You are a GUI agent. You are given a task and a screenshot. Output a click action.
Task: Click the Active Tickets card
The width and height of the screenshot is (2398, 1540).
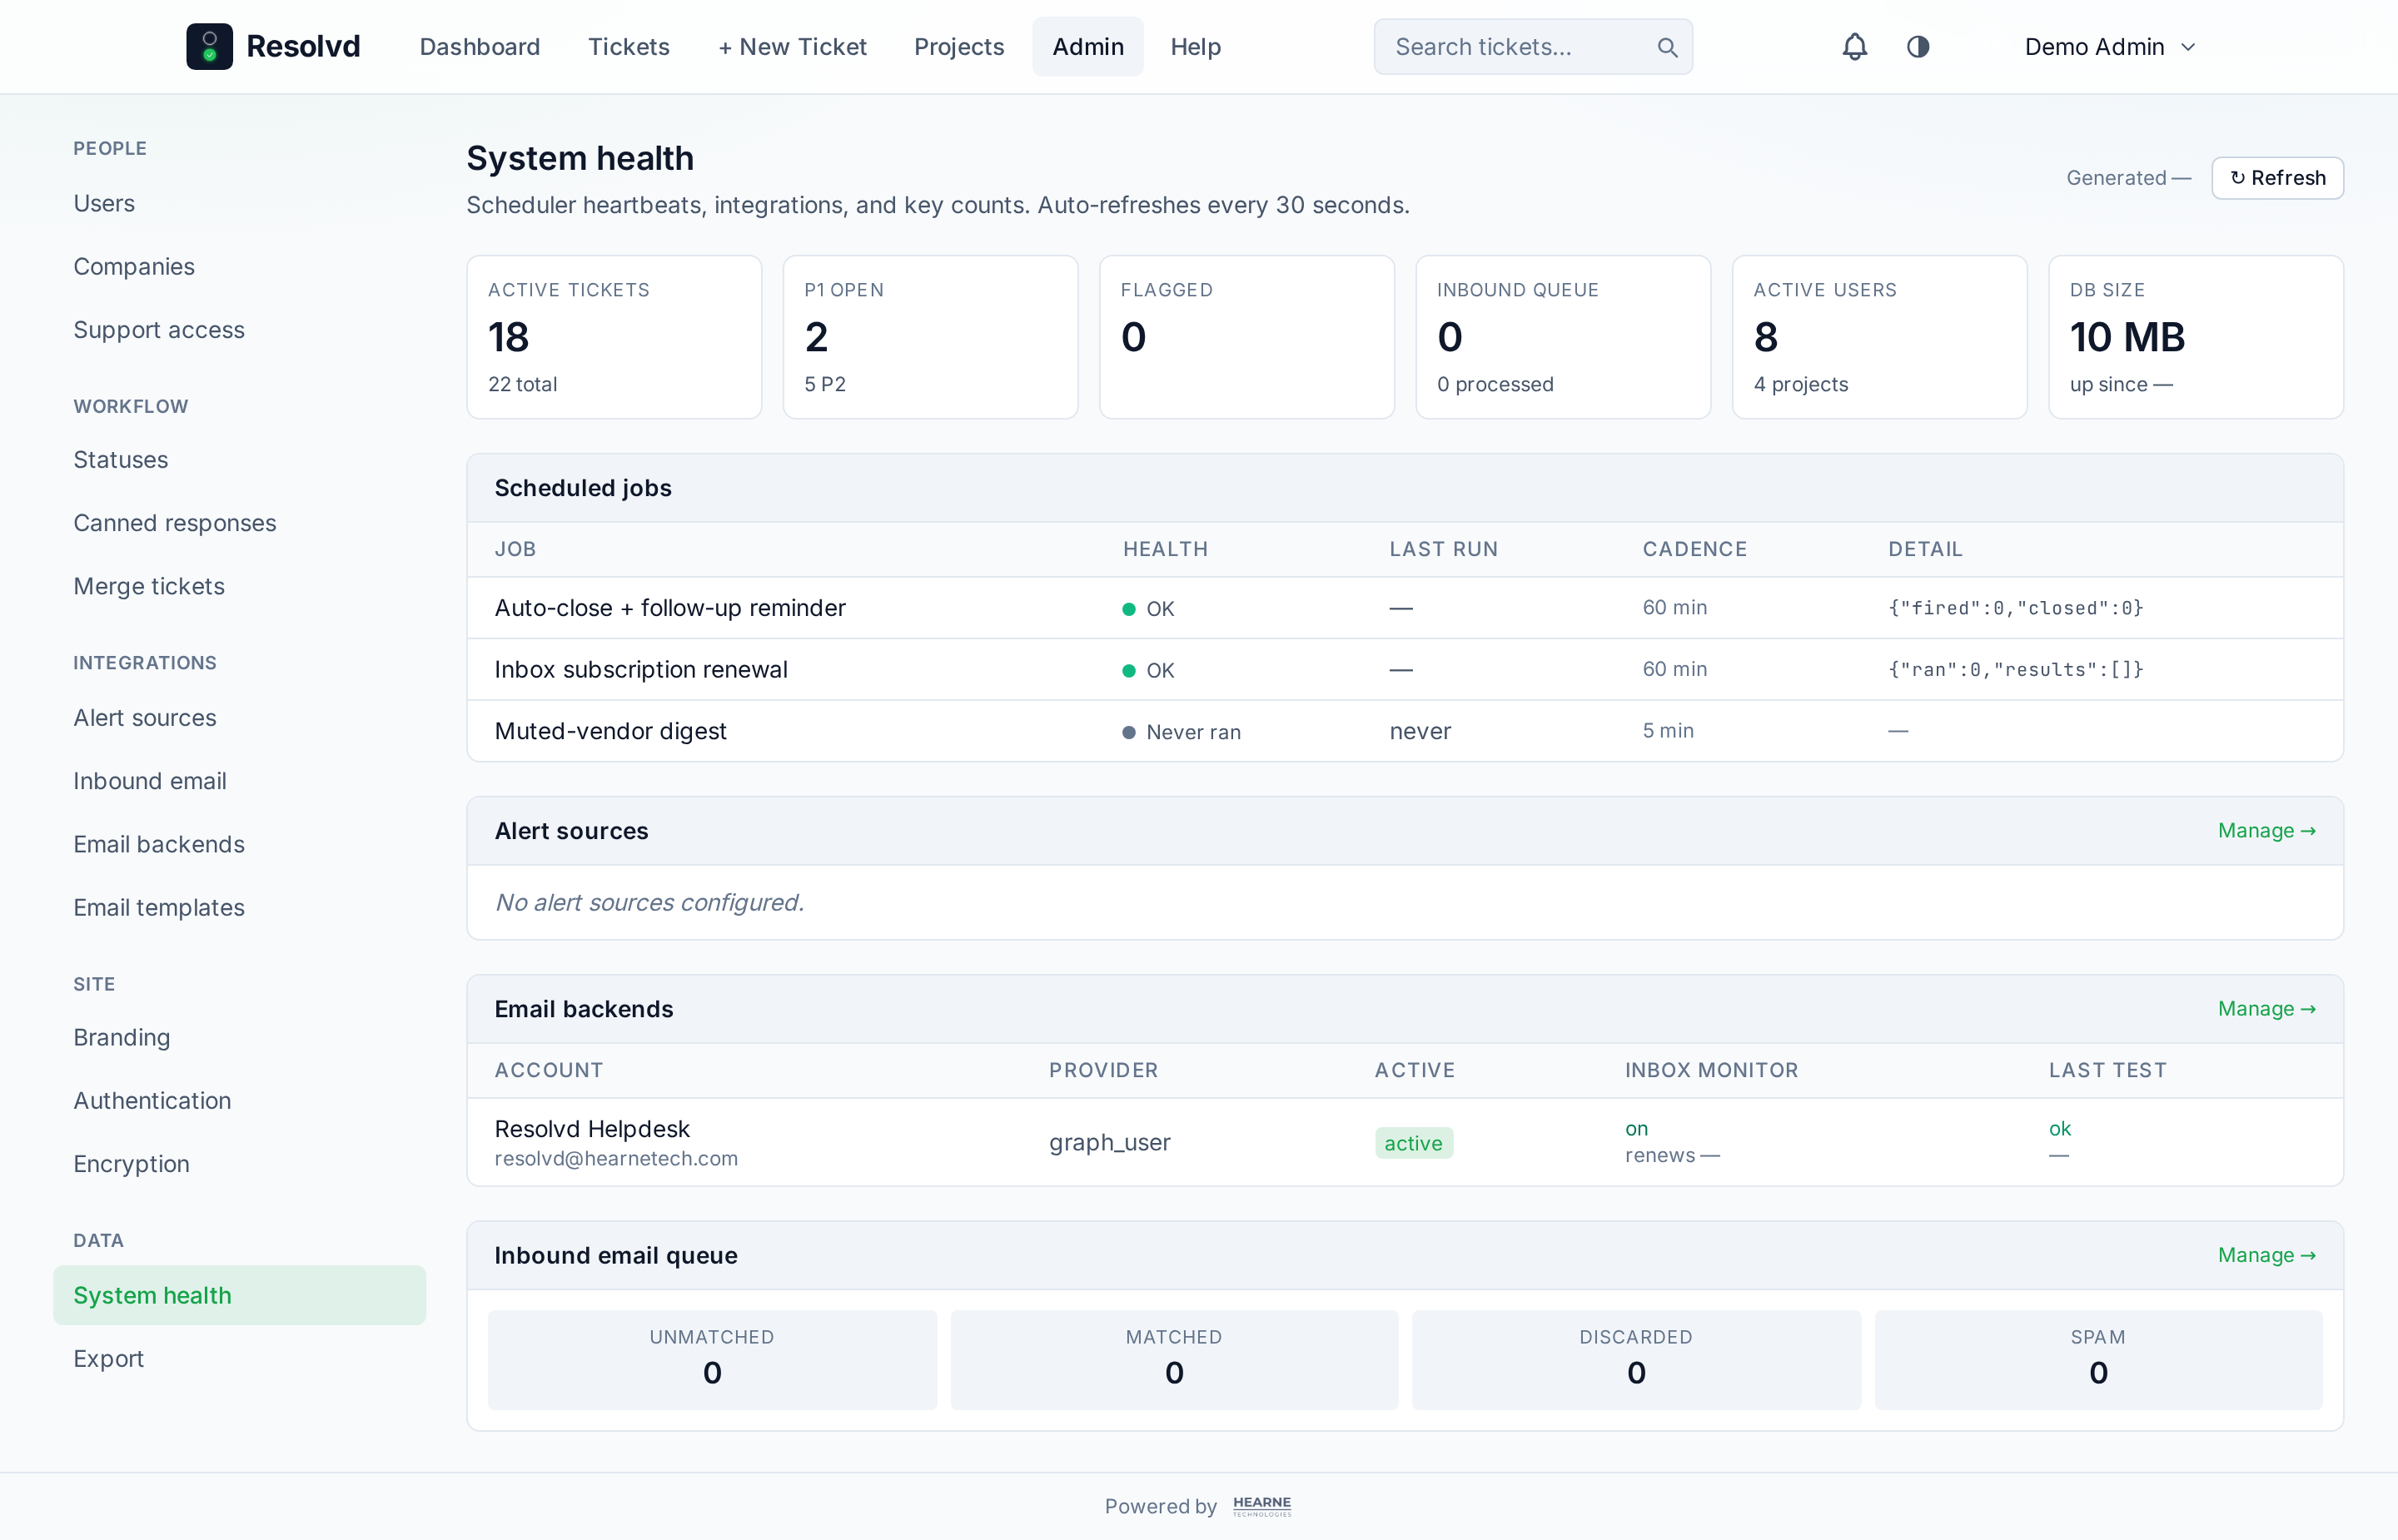coord(614,337)
